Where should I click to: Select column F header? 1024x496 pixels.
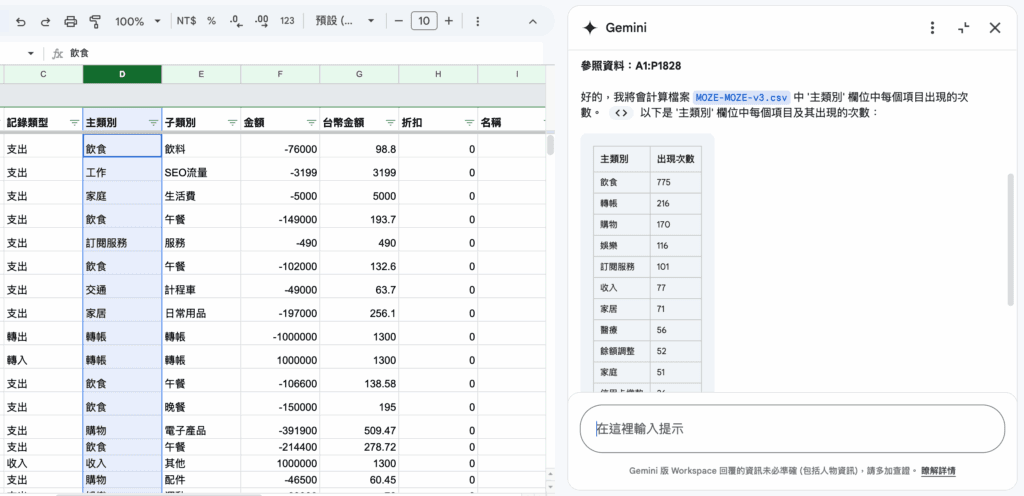click(x=280, y=74)
